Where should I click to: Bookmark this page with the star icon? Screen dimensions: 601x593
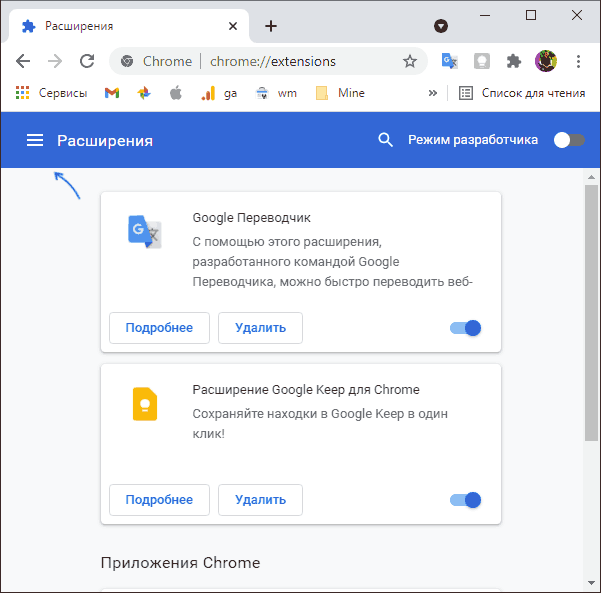(x=410, y=61)
